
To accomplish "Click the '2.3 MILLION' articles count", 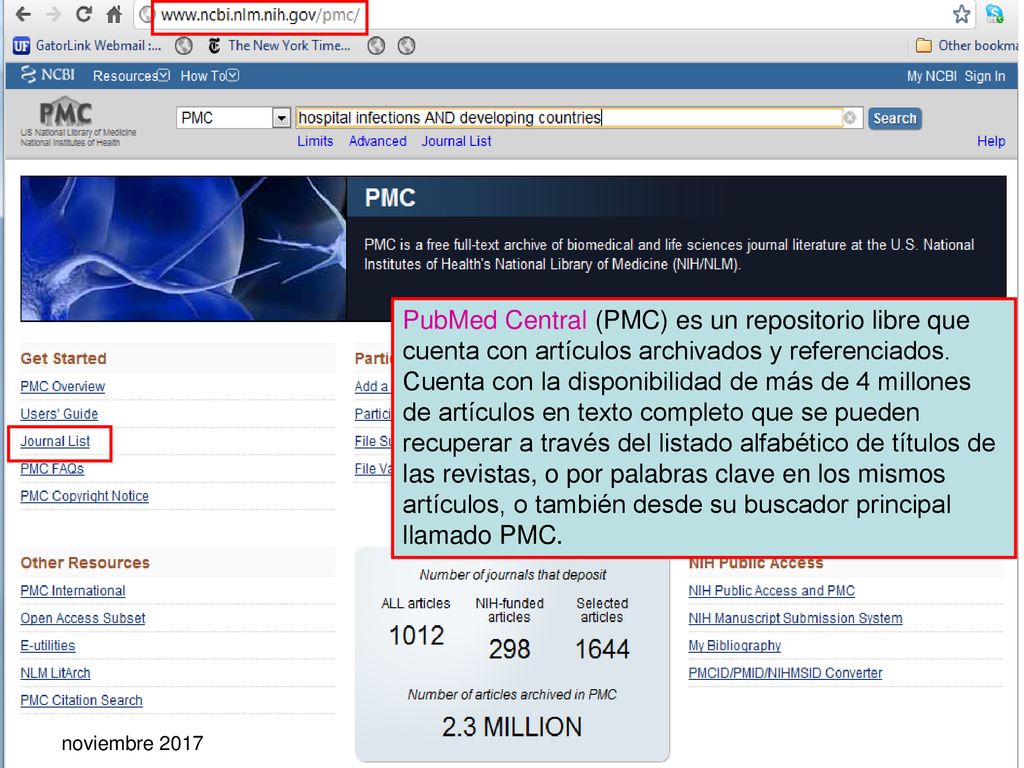I will pyautogui.click(x=512, y=728).
